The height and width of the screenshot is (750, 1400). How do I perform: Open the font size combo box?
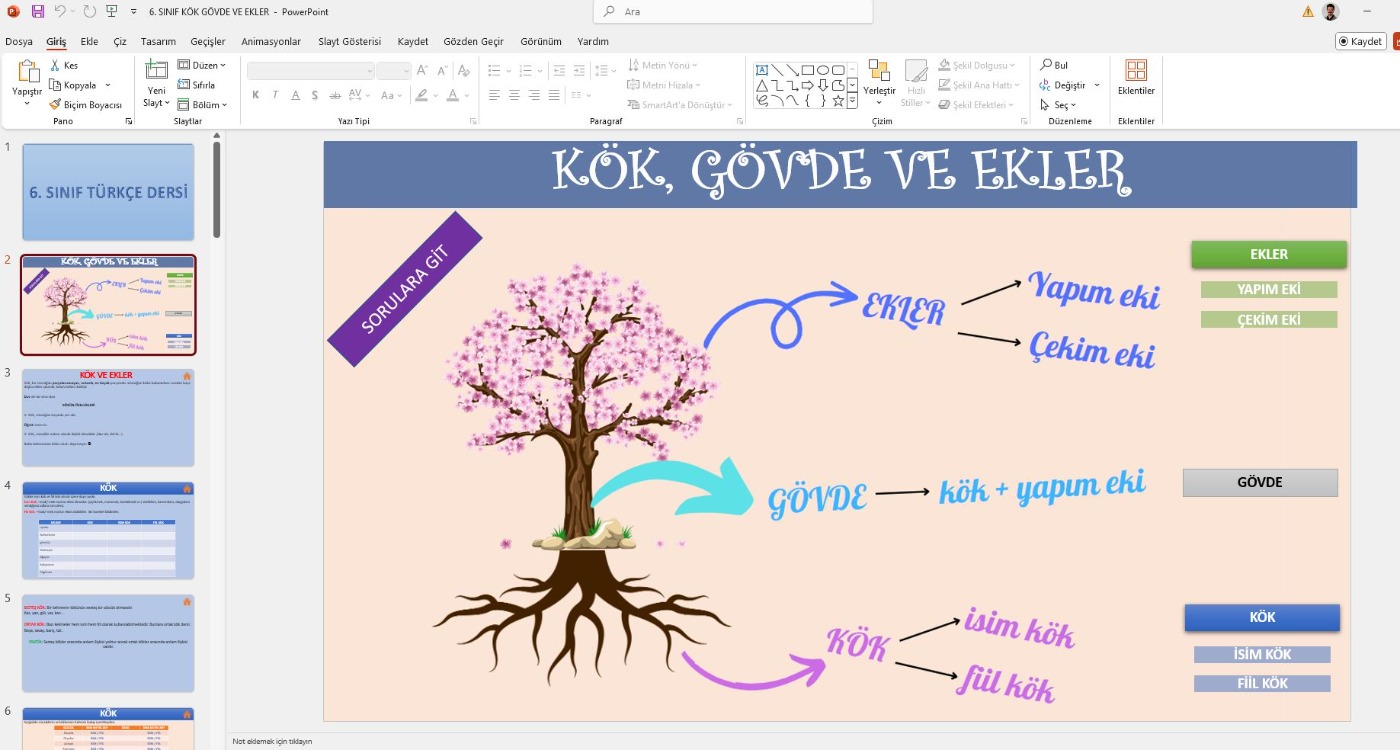coord(394,70)
